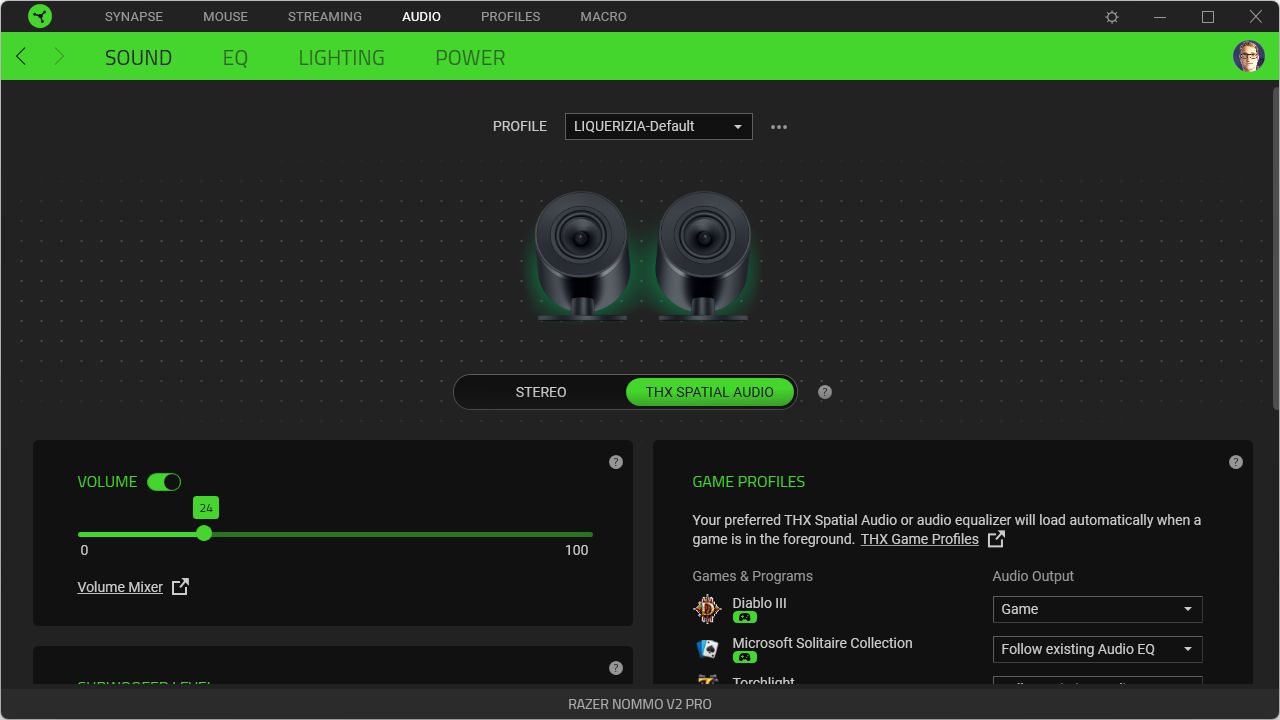Switch to the Profiles tab
The width and height of the screenshot is (1280, 720).
tap(510, 17)
